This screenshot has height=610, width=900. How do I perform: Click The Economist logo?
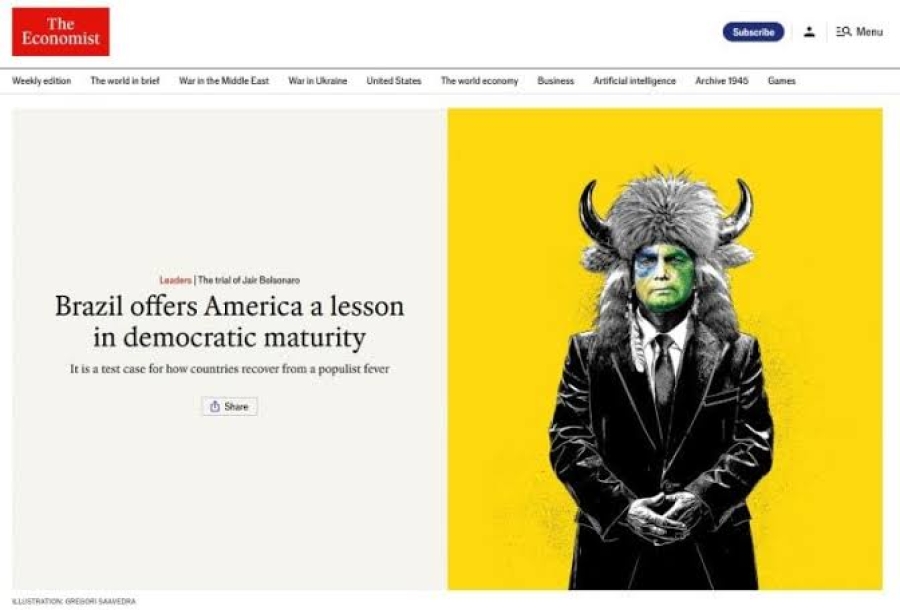(60, 32)
